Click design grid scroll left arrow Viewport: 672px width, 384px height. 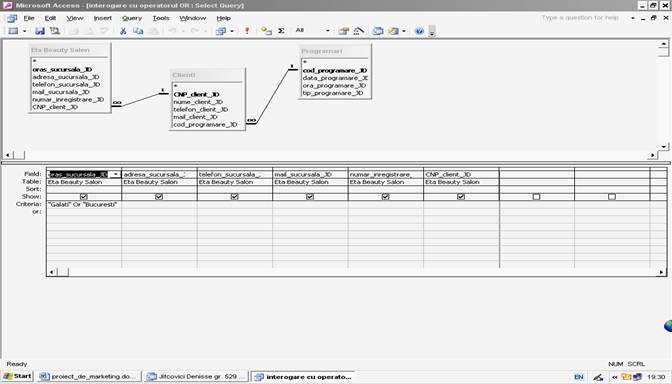(51, 272)
